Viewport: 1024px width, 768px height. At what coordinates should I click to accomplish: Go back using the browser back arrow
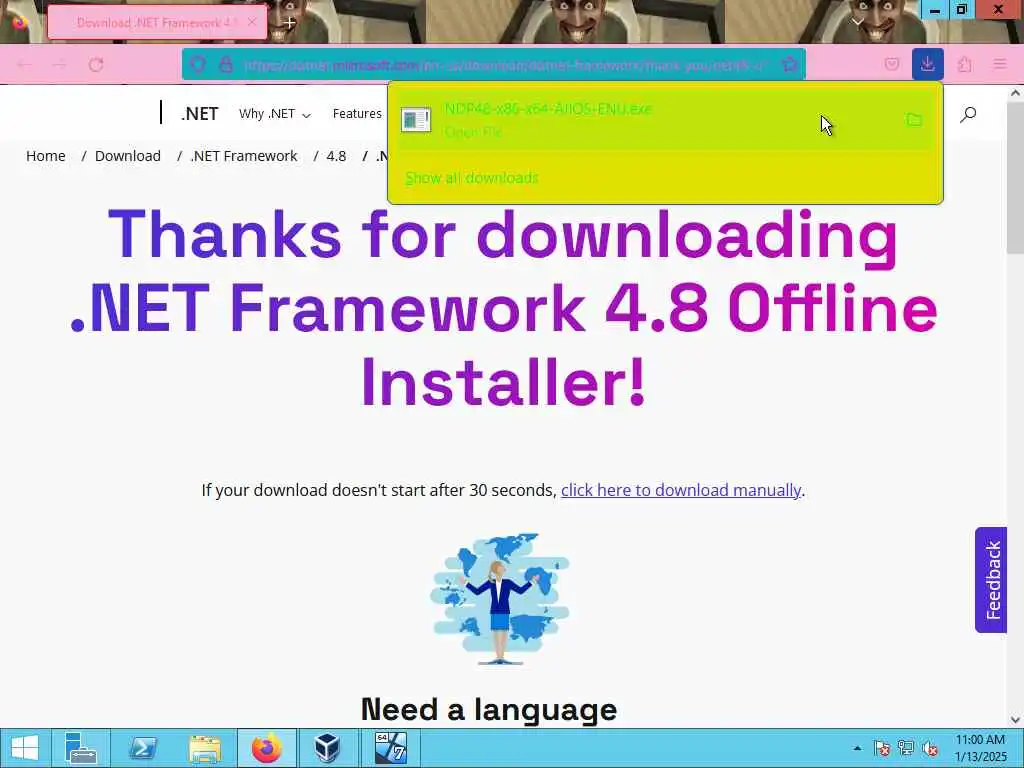24,65
